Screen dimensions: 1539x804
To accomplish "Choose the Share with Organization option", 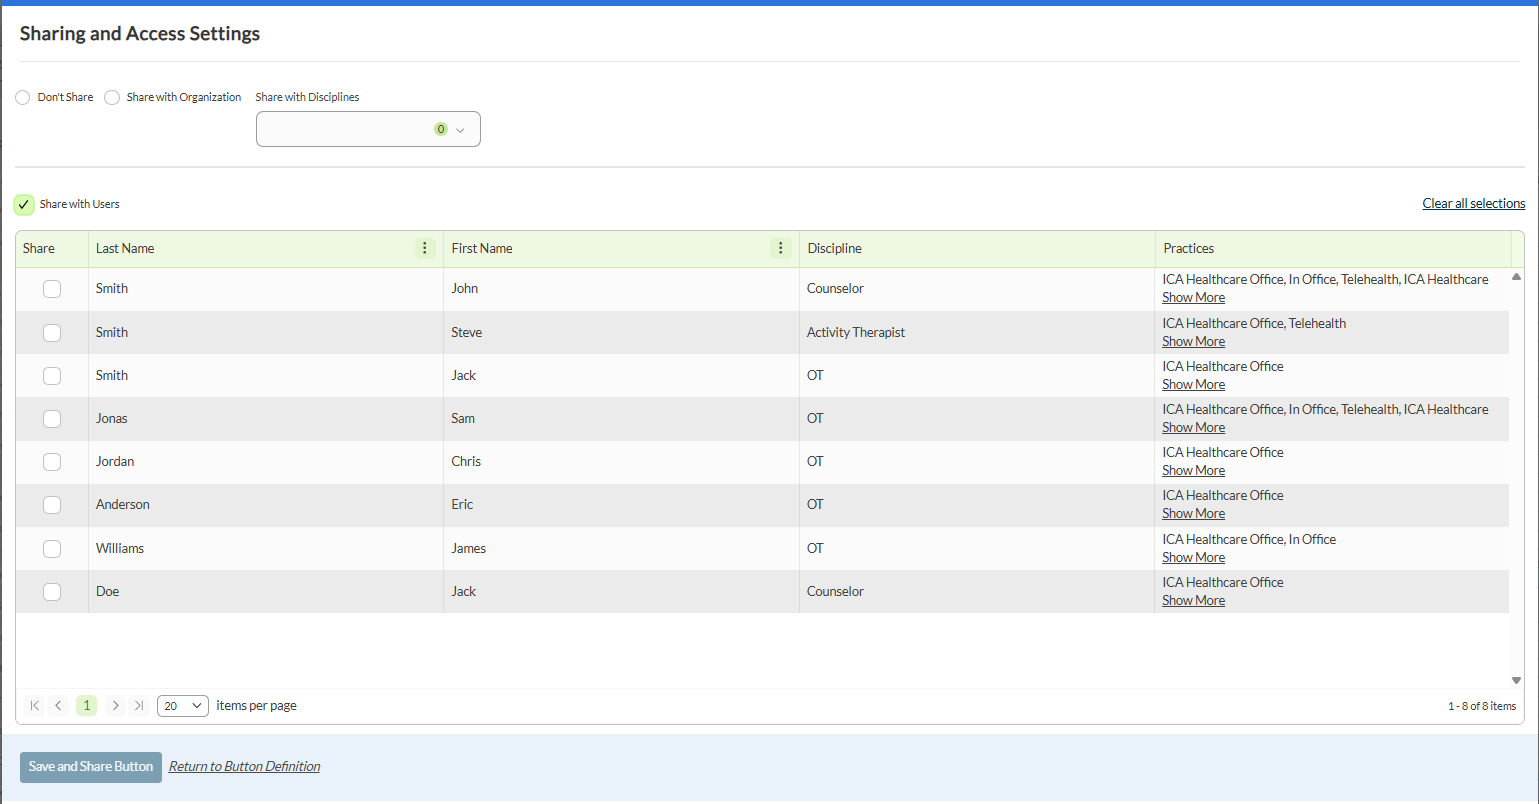I will [x=112, y=98].
